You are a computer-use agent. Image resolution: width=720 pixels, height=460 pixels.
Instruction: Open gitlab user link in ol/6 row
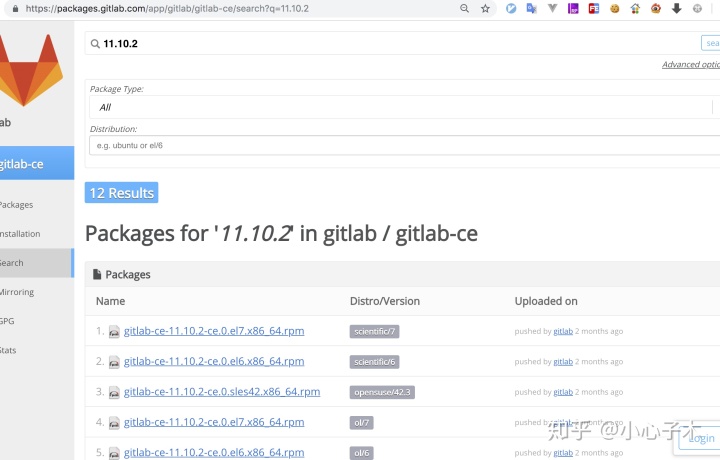tap(563, 453)
